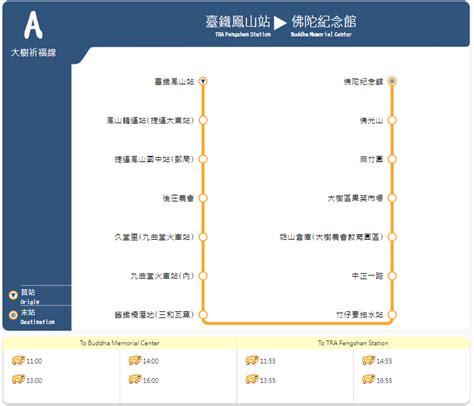Click the stop circle for 九曲堂火車站(內)

(x=203, y=276)
